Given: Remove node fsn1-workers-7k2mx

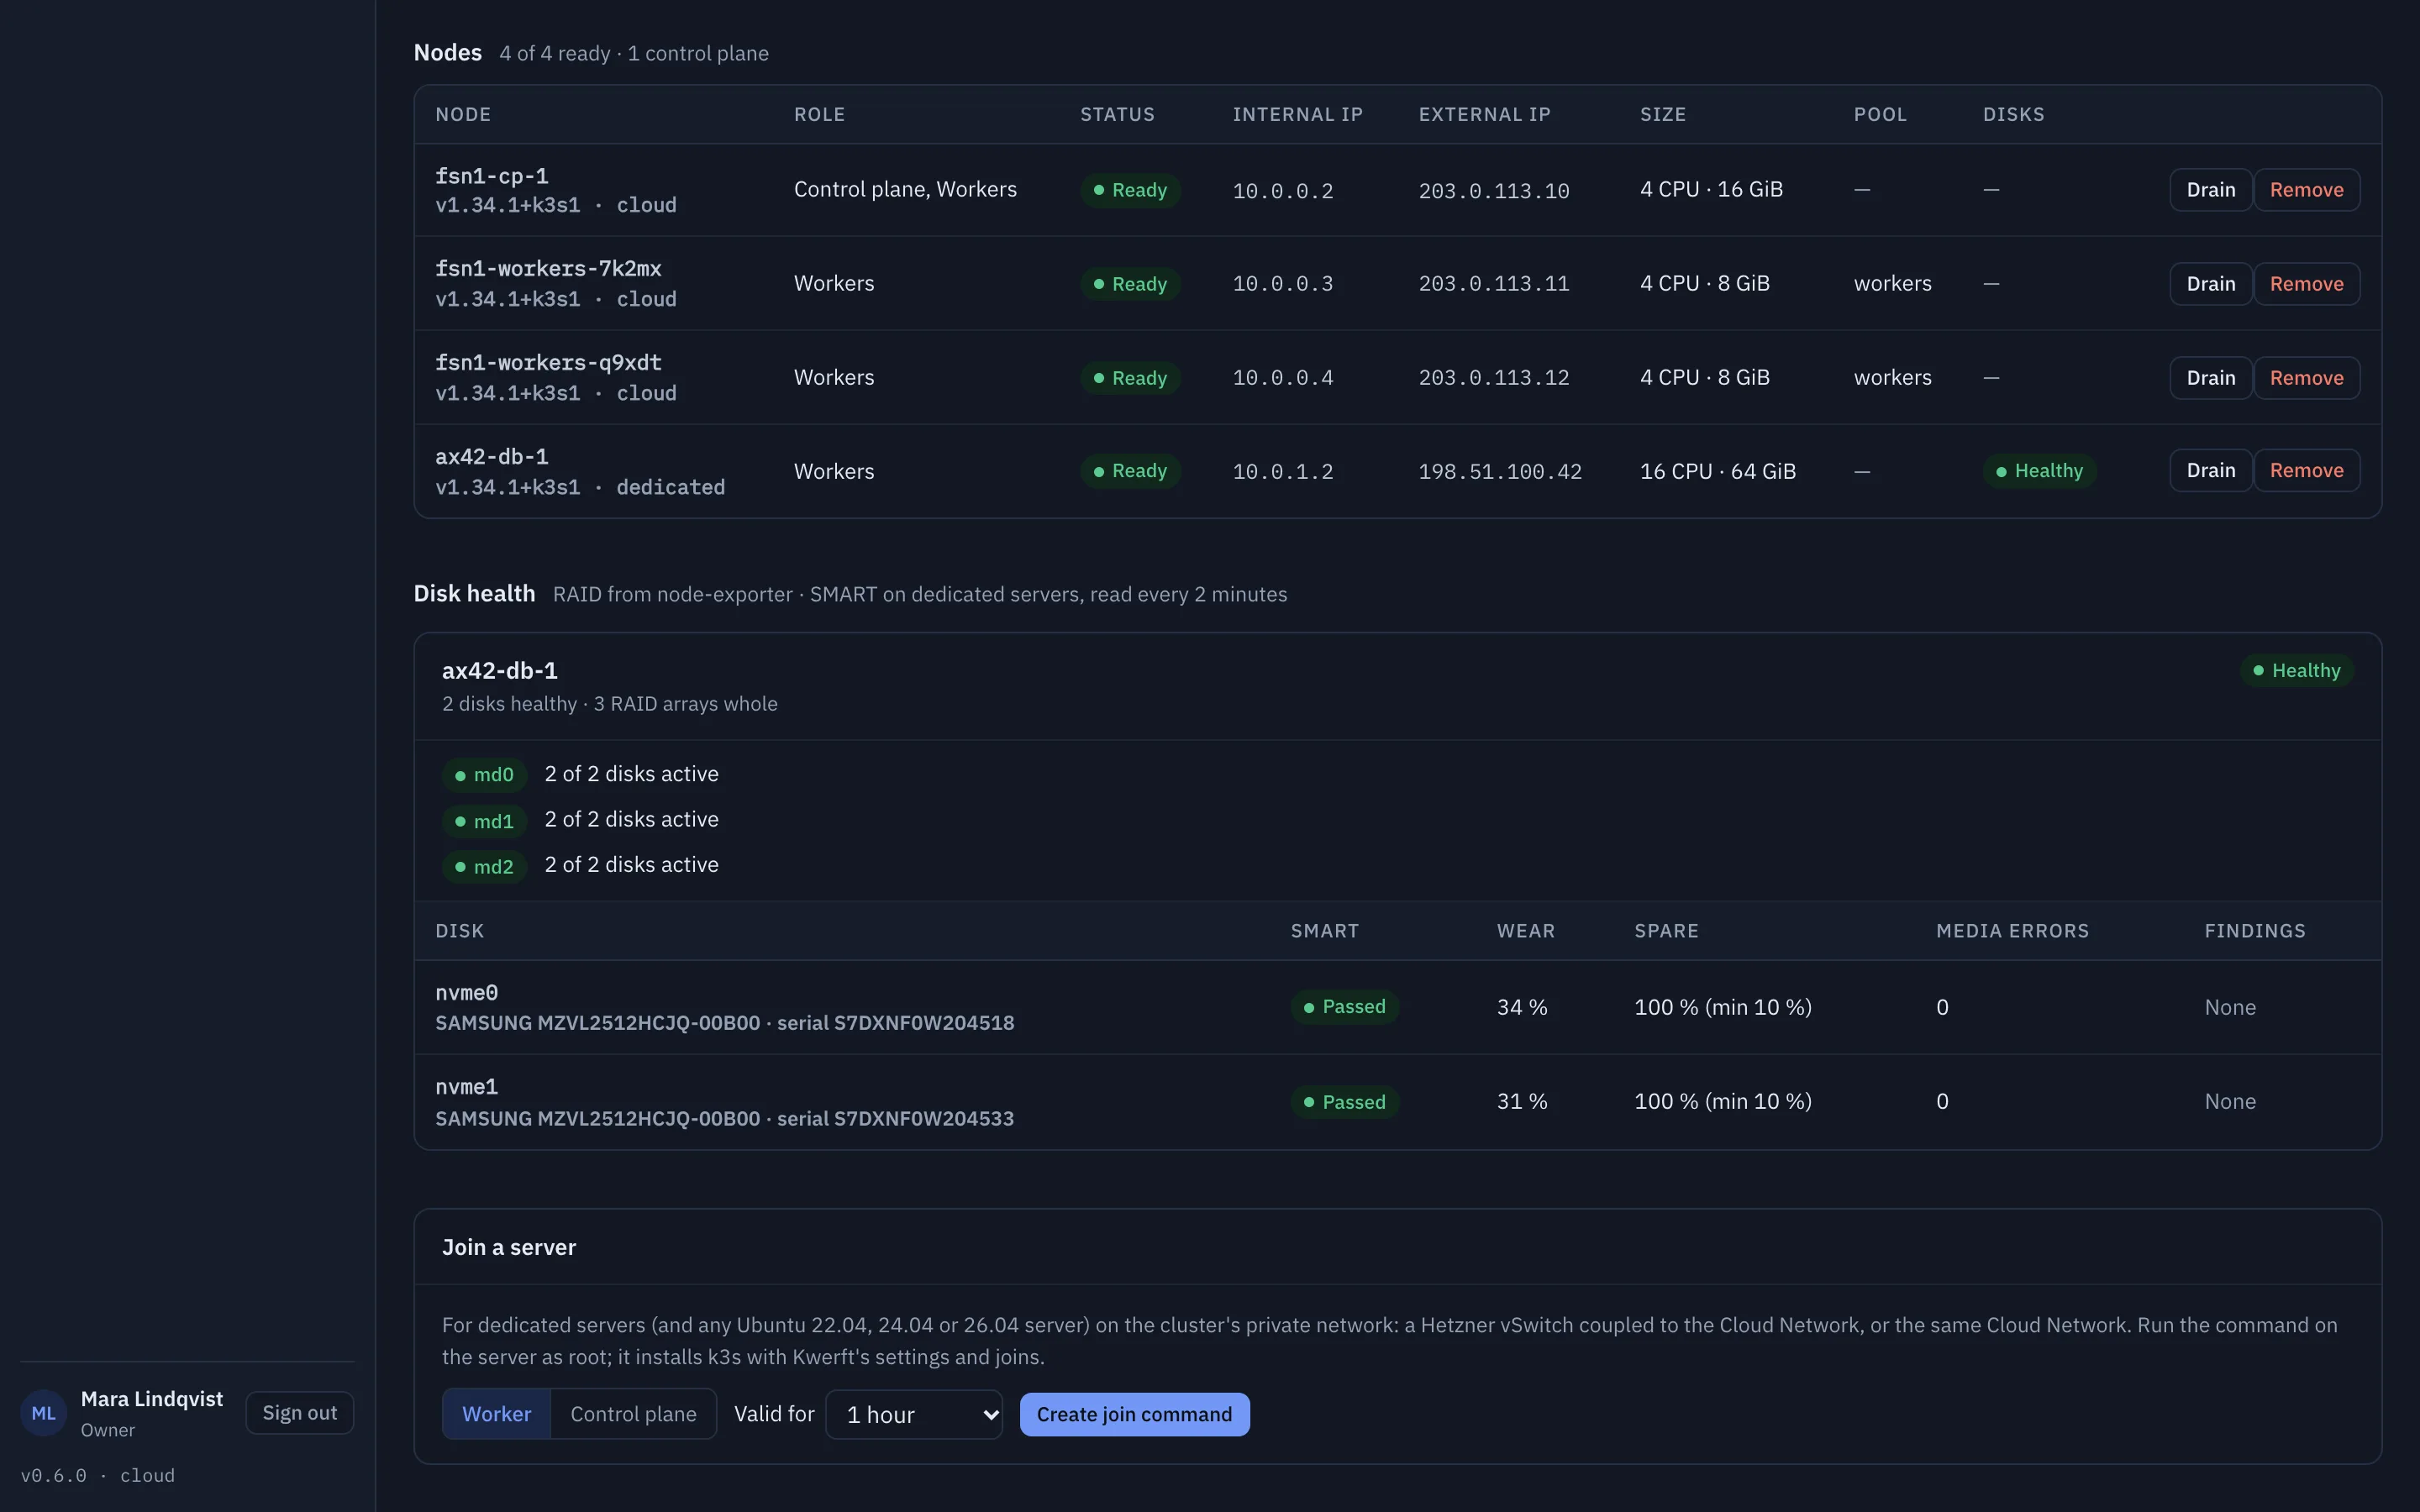Looking at the screenshot, I should click(2306, 284).
